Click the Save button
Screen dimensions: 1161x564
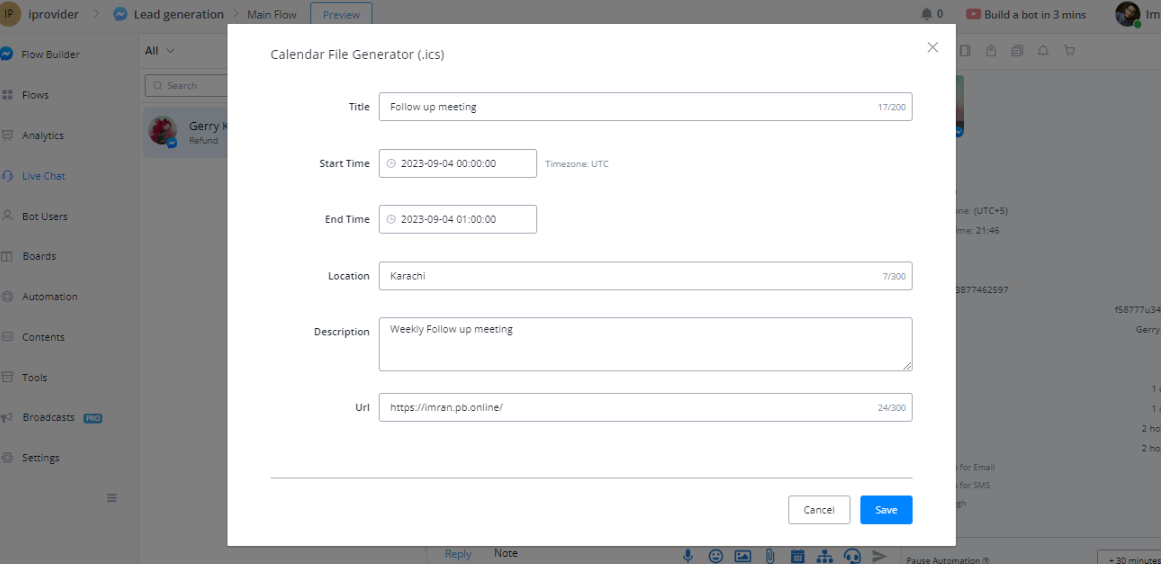tap(885, 510)
